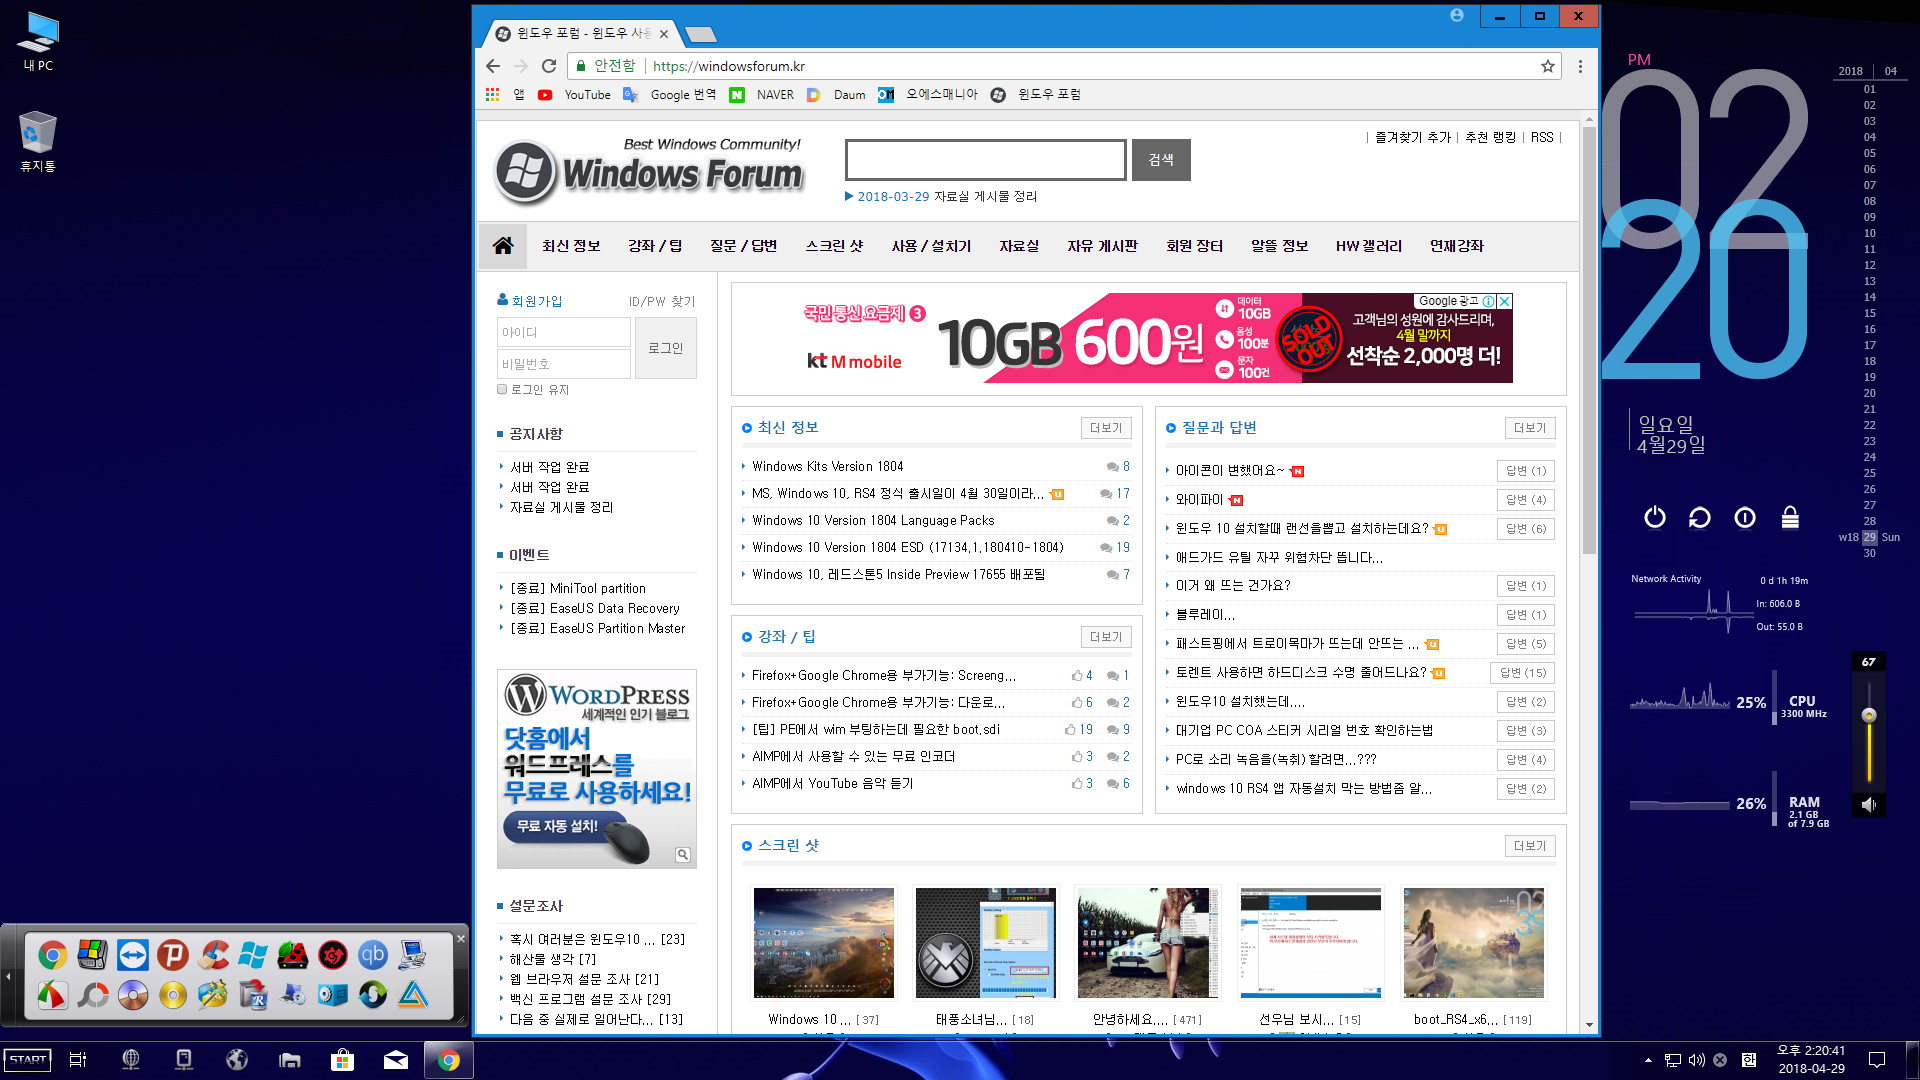Image resolution: width=1920 pixels, height=1080 pixels.
Task: Click the WordPress ad magnifier icon
Action: 683,854
